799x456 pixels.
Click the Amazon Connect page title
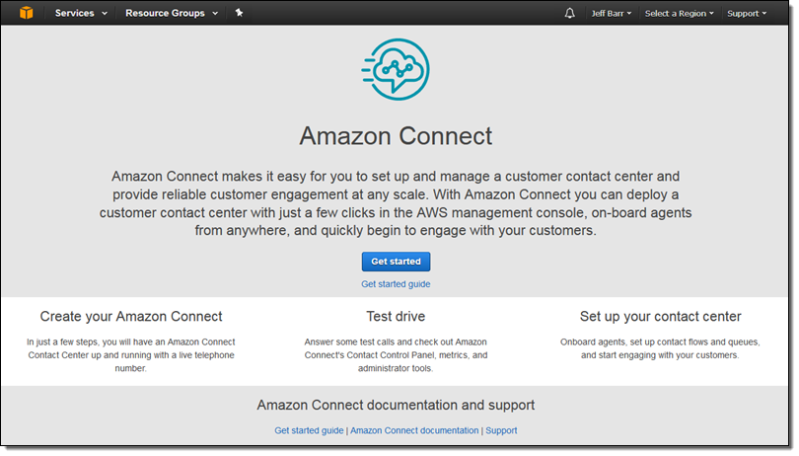(x=396, y=136)
